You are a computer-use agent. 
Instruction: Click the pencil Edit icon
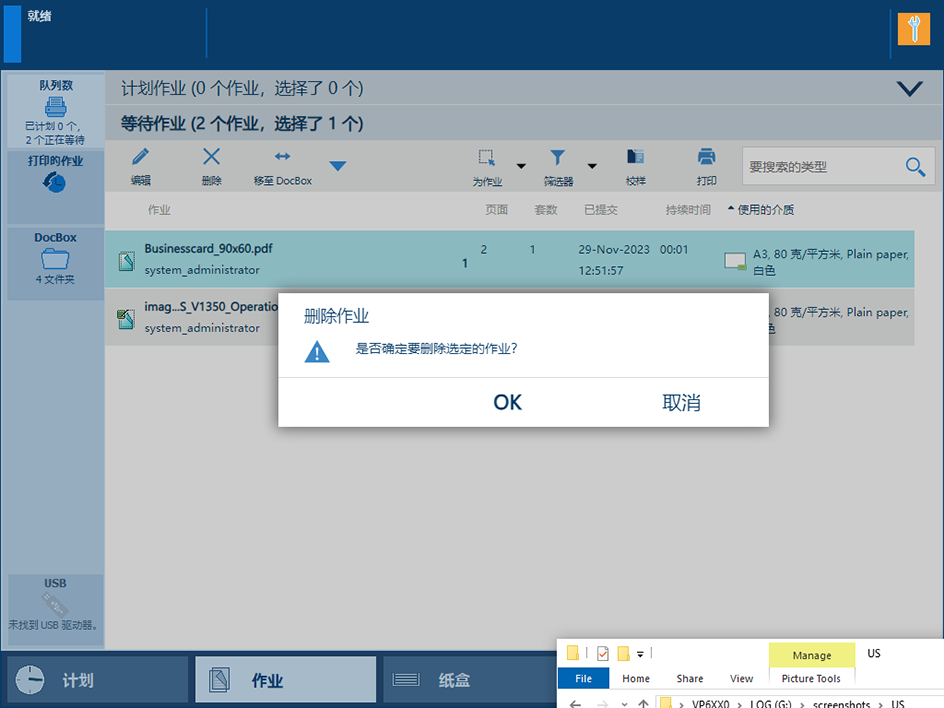coord(141,158)
